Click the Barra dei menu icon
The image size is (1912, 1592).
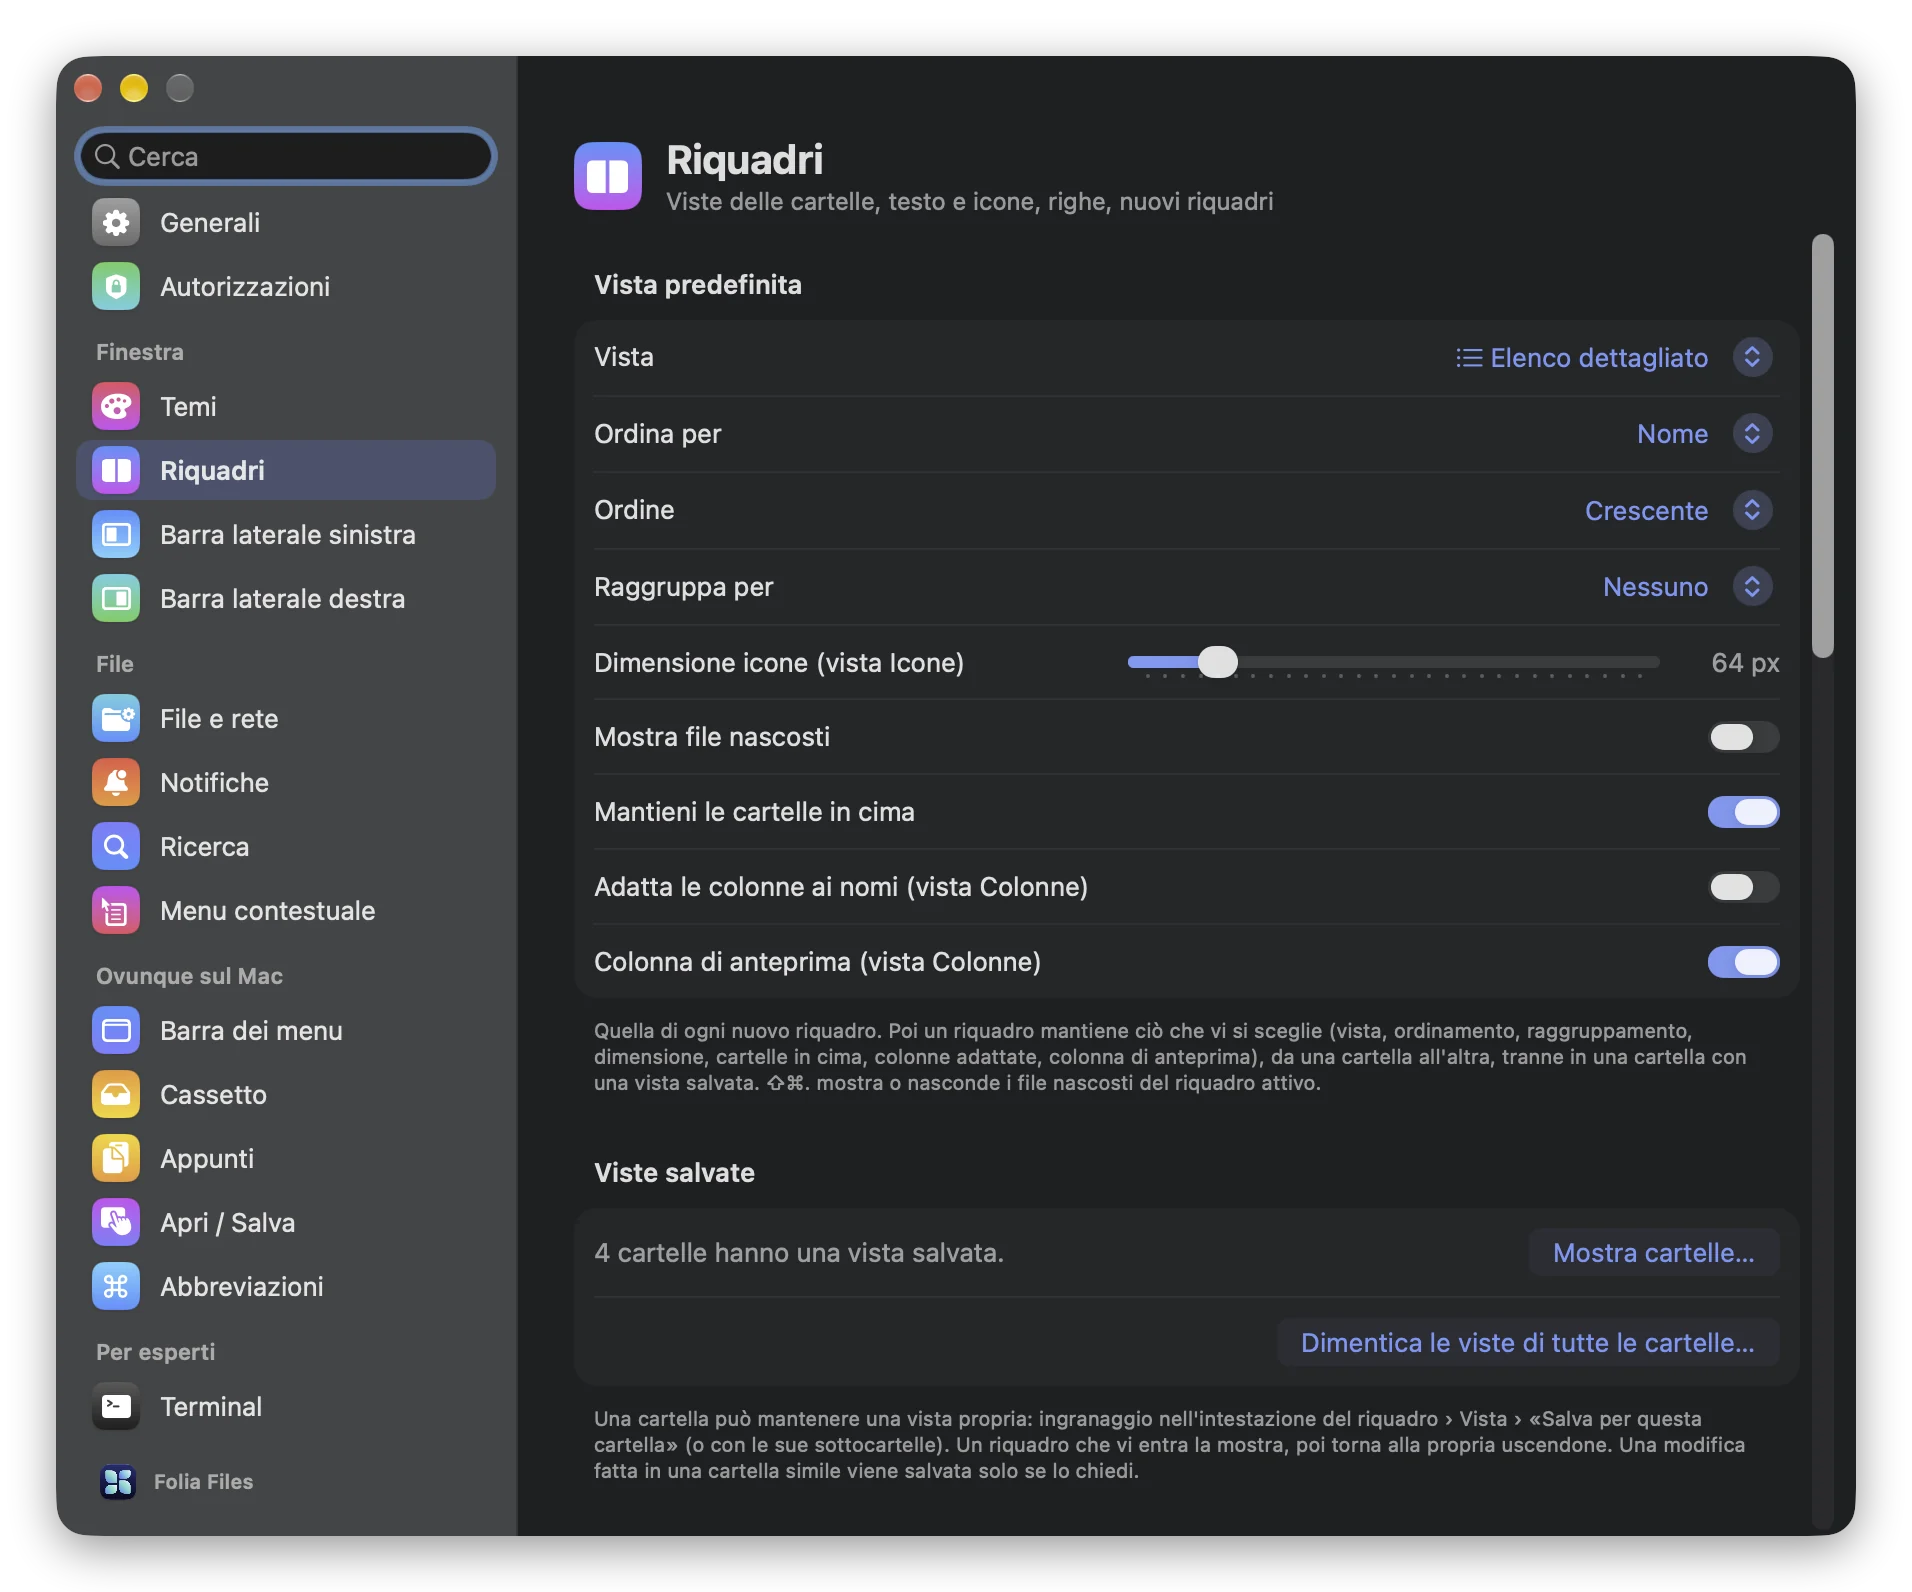116,1031
